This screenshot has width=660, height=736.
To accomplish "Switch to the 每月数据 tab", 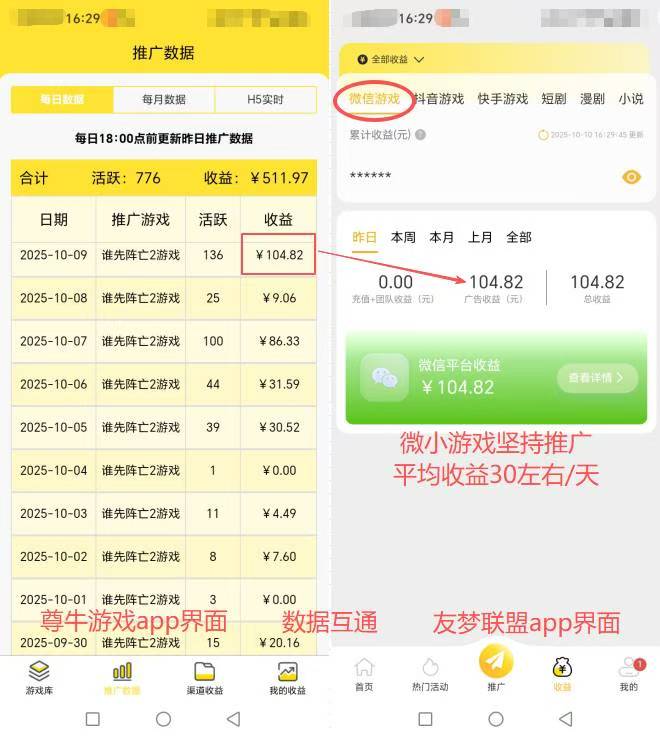I will coord(164,100).
